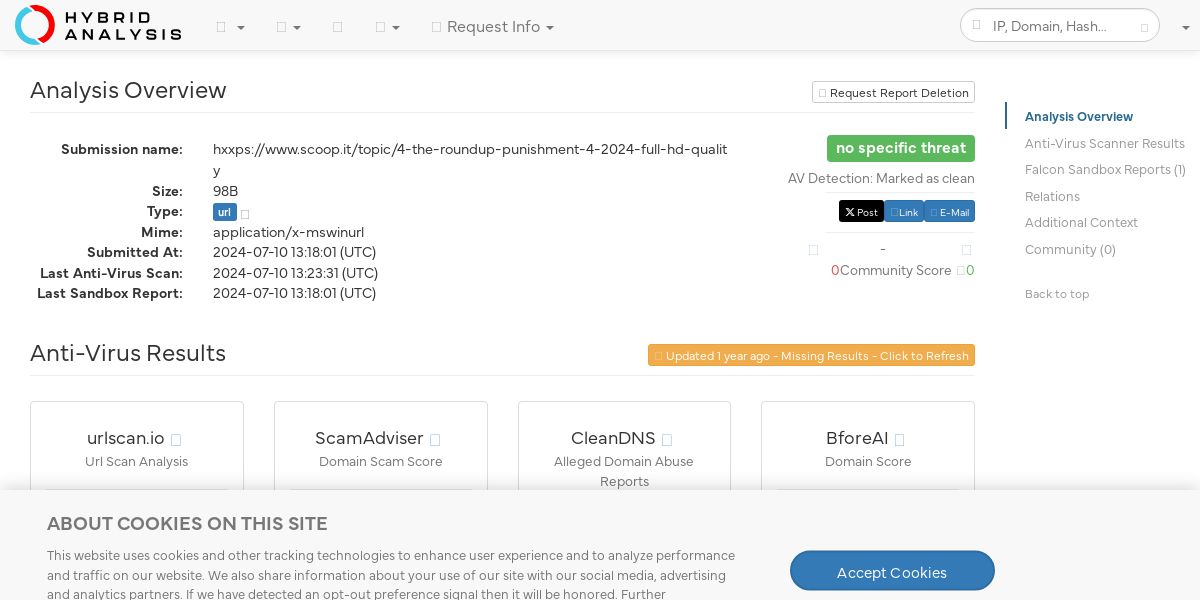Click the Hybrid Analysis logo
Viewport: 1200px width, 600px height.
tap(98, 25)
